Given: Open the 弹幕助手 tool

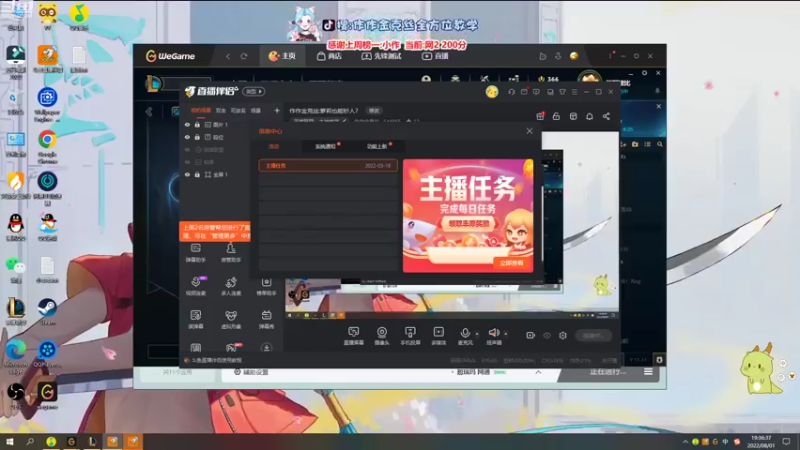Looking at the screenshot, I should 195,252.
